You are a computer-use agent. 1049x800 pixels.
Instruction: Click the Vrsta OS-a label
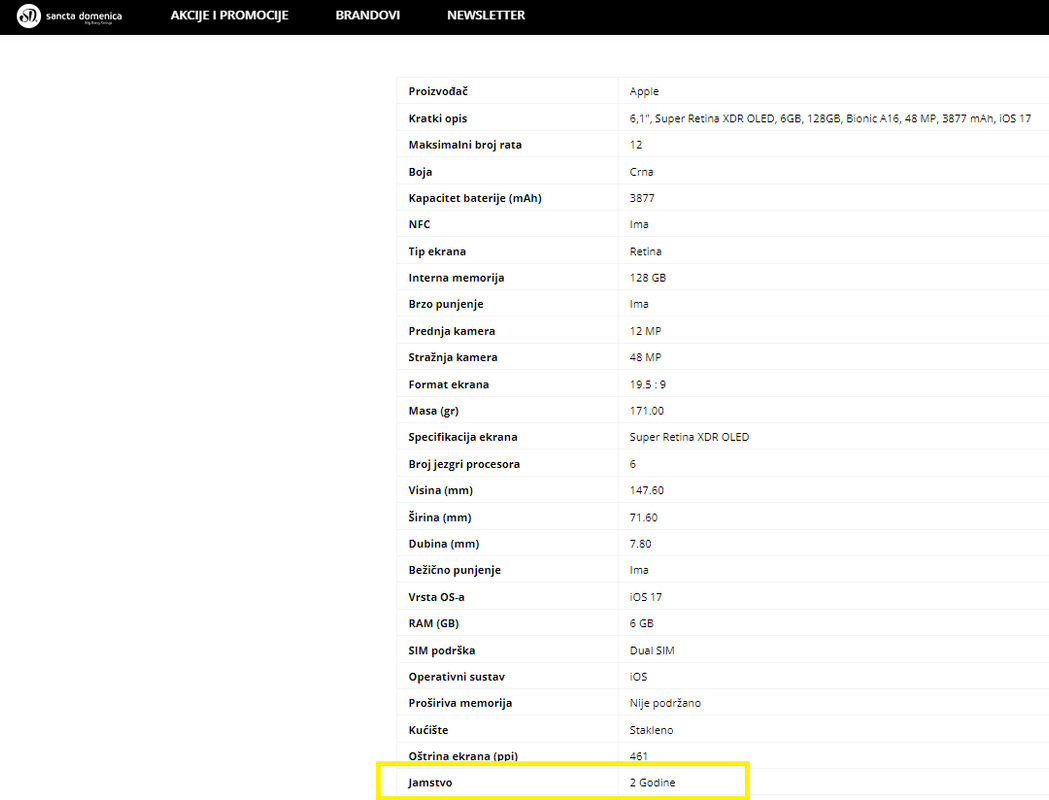[x=436, y=597]
